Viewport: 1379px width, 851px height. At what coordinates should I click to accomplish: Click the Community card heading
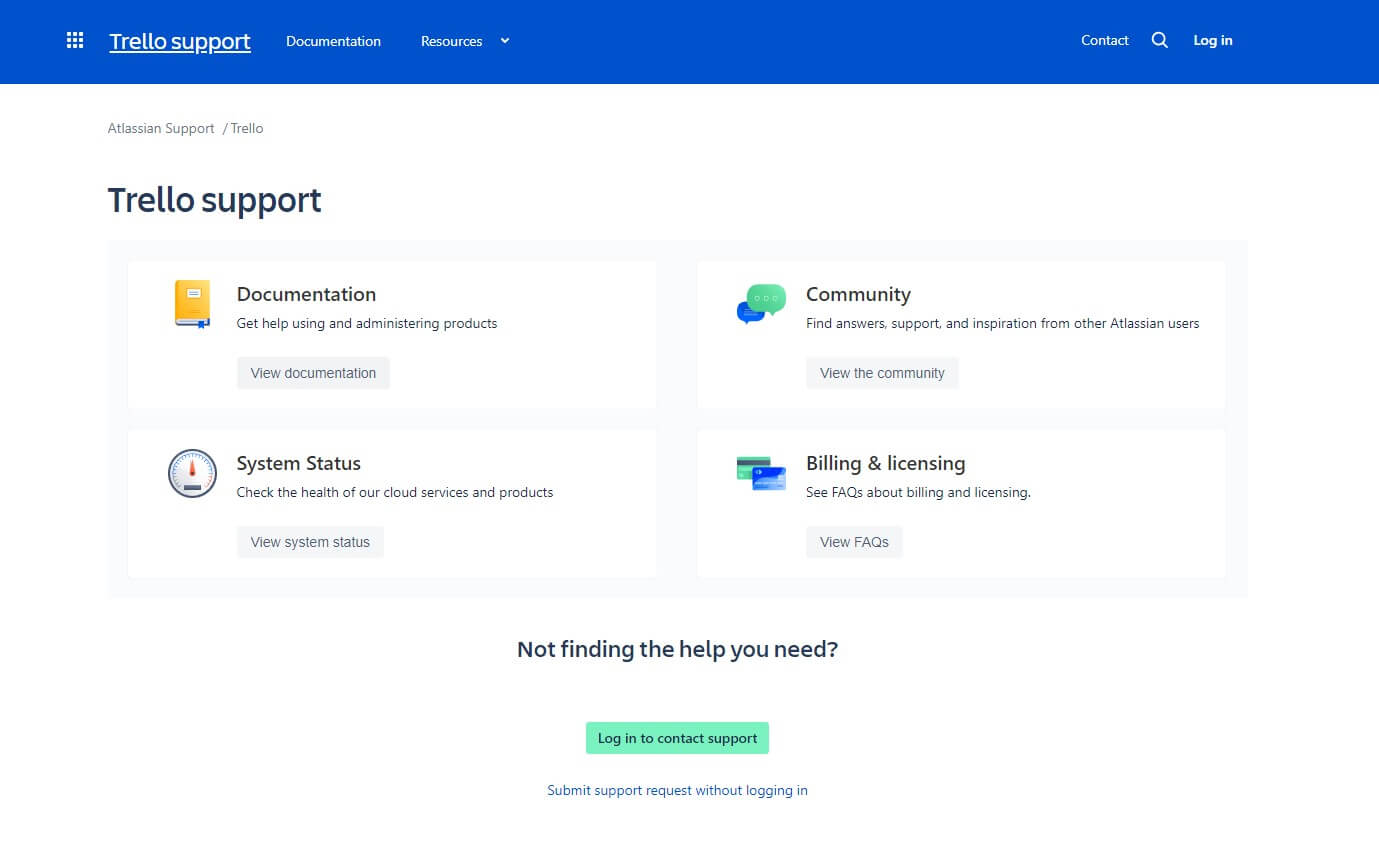pyautogui.click(x=858, y=294)
